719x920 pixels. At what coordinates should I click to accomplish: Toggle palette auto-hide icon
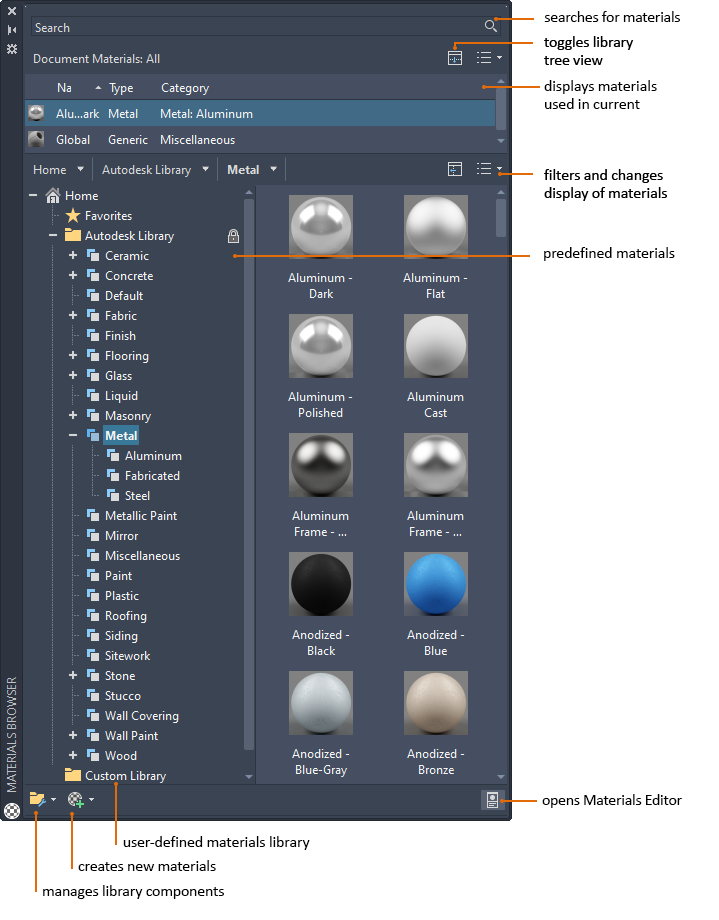[12, 29]
